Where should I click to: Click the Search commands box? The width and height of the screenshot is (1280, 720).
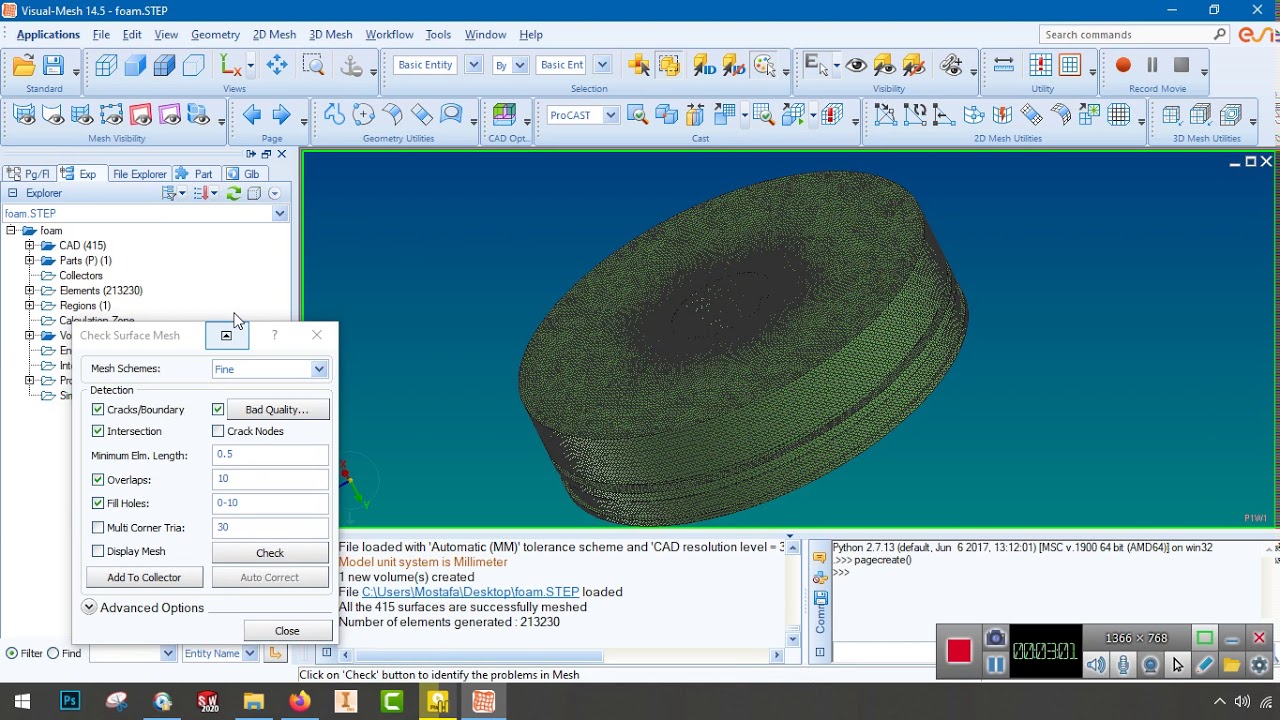click(x=1134, y=34)
